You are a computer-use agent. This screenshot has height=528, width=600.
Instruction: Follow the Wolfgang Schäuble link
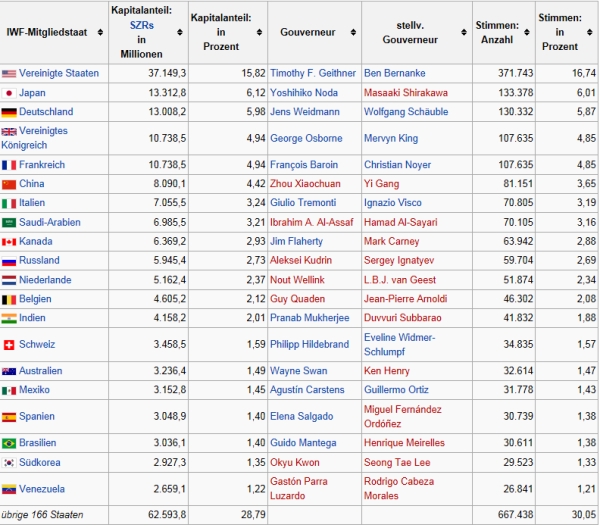[x=406, y=112]
